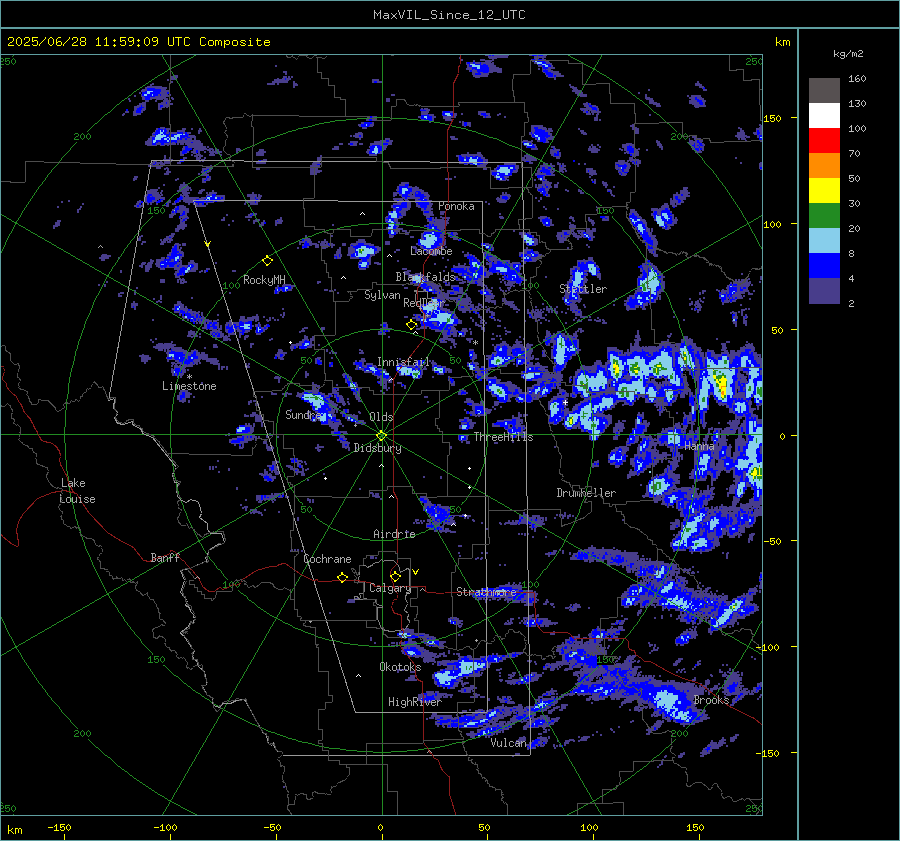The width and height of the screenshot is (900, 841).
Task: Click the Drumheller label
Action: (x=586, y=493)
